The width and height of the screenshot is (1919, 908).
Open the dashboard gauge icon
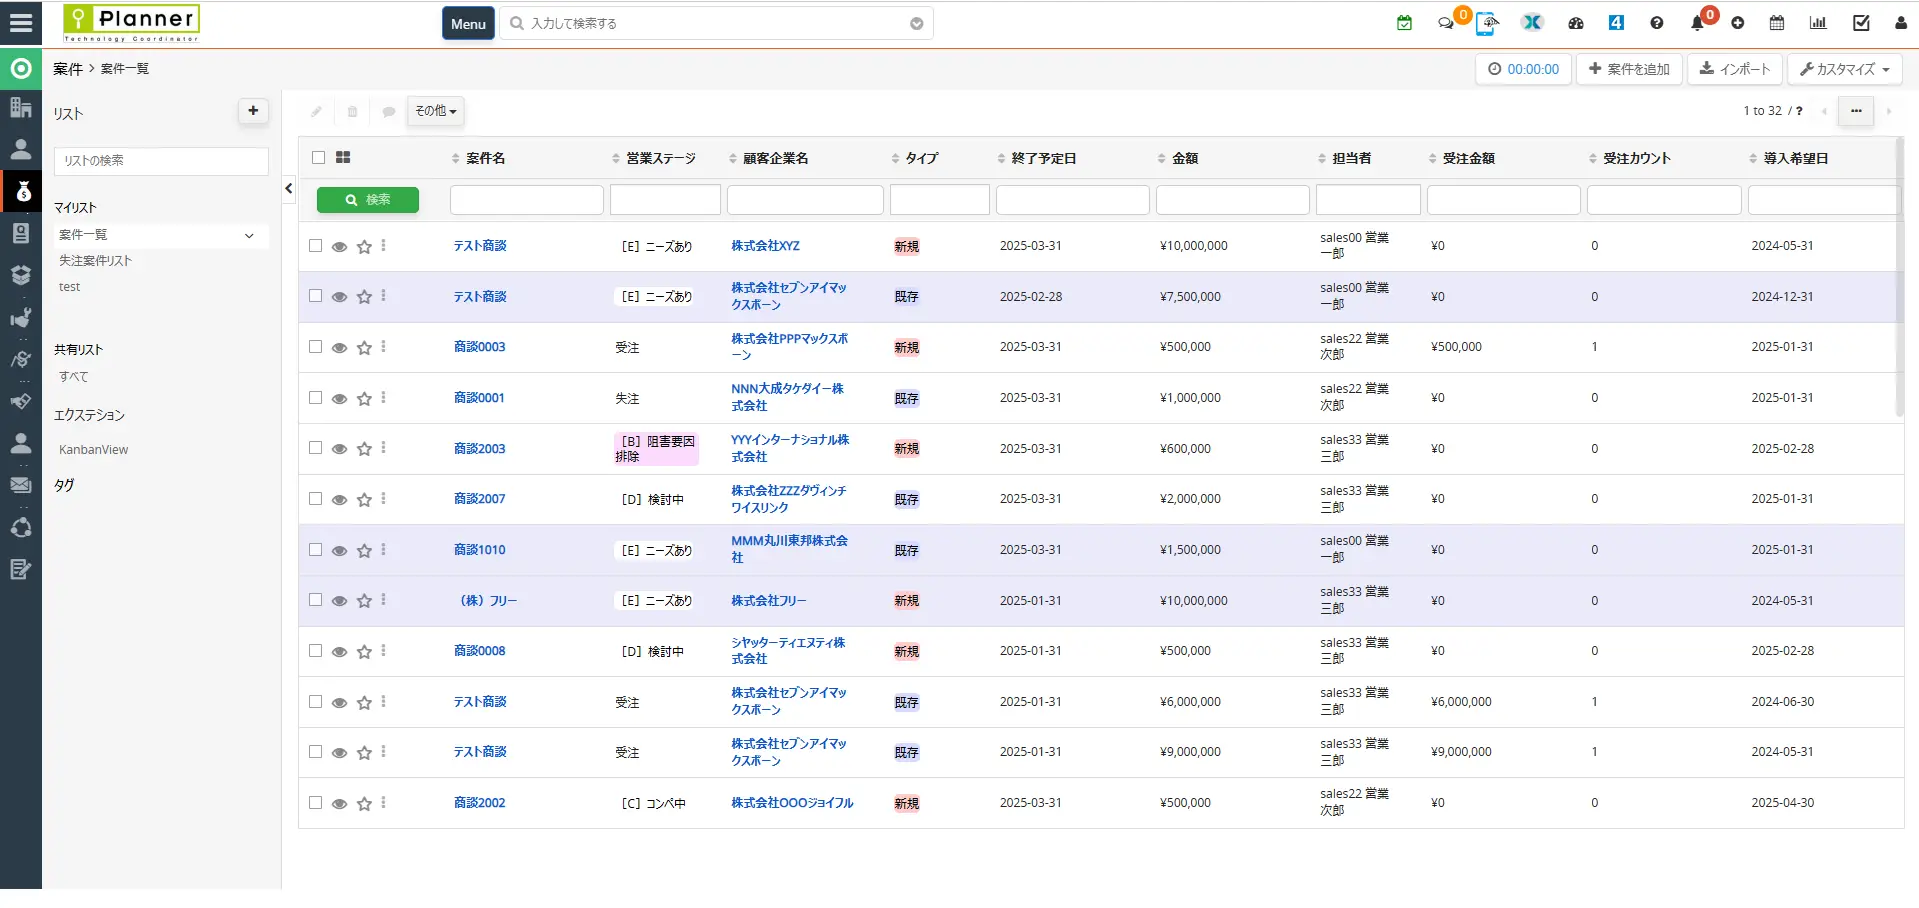pyautogui.click(x=1576, y=23)
